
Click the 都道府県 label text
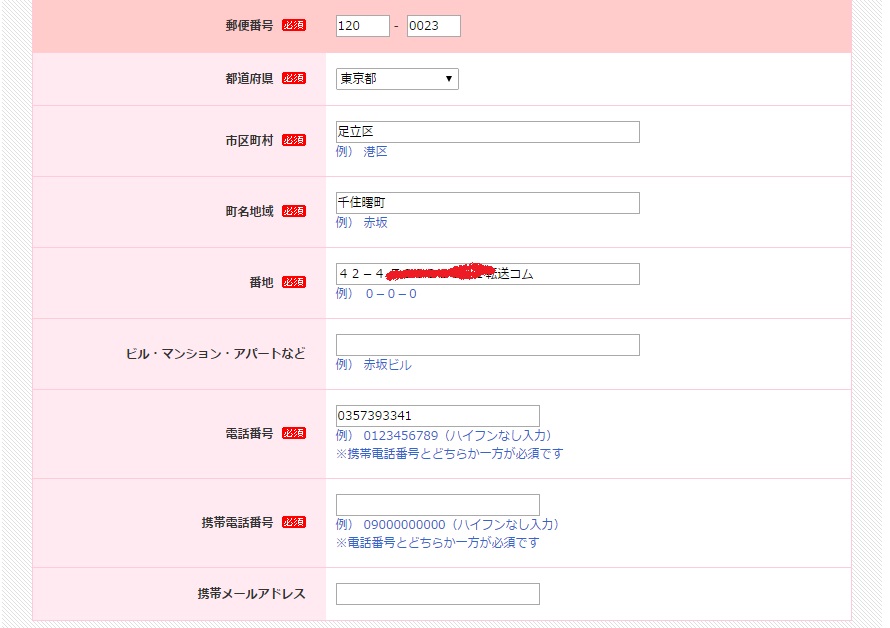(249, 78)
